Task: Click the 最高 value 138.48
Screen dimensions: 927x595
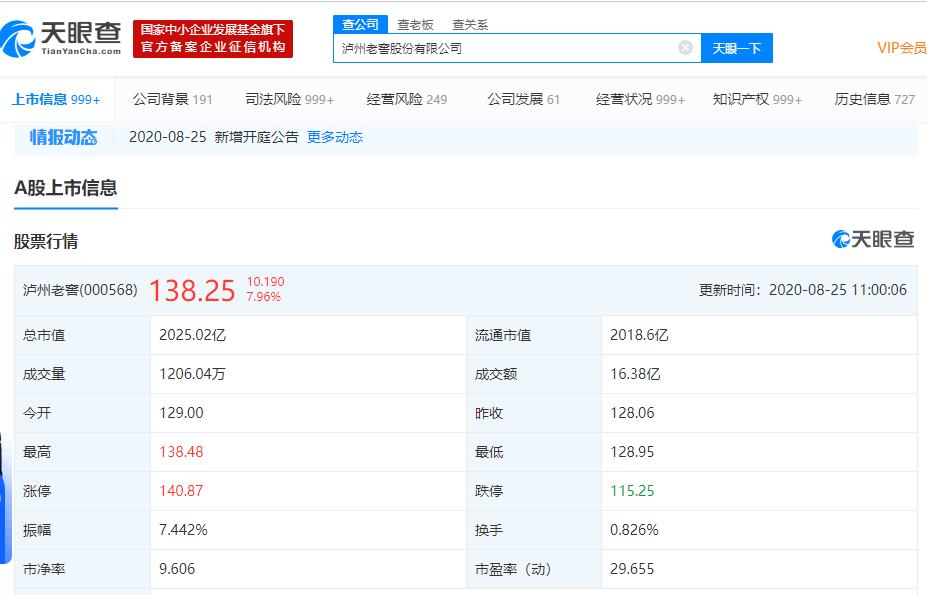Action: click(181, 452)
